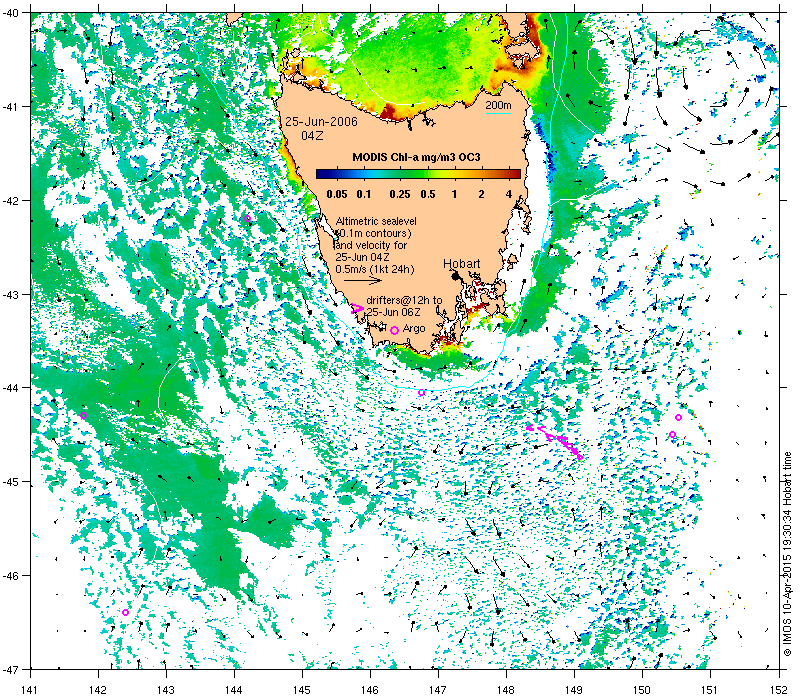Click the '-47' latitude axis label
The width and height of the screenshot is (800, 700).
9,669
